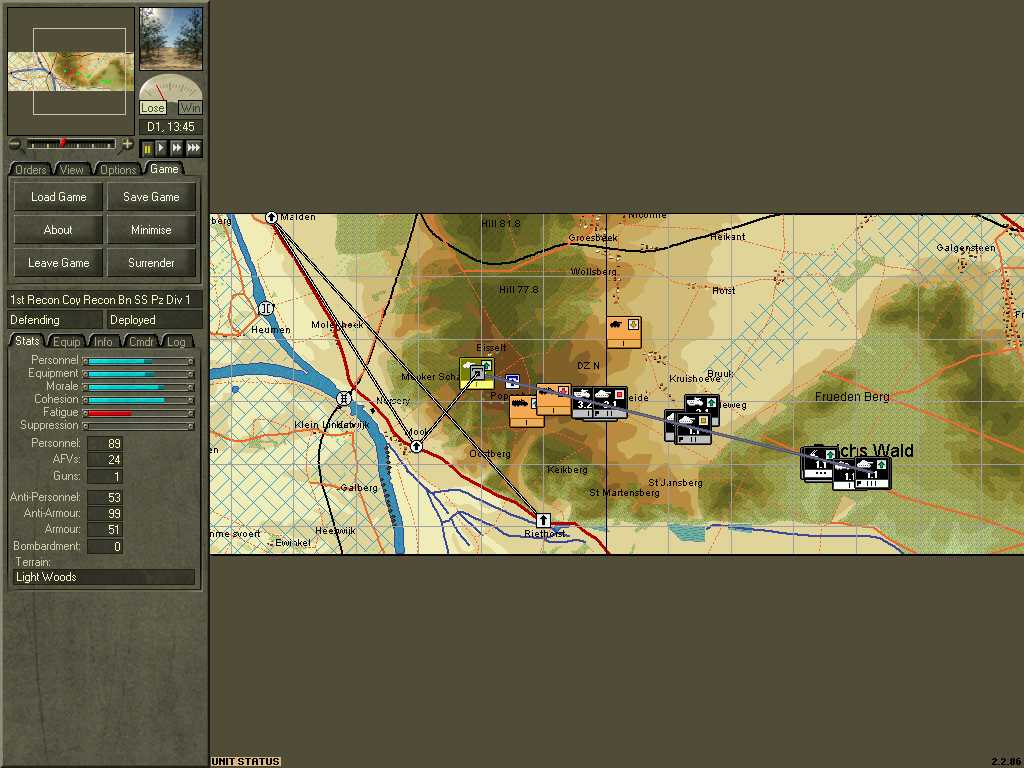Select the black counter with yellow square
The height and width of the screenshot is (768, 1024).
[x=693, y=428]
